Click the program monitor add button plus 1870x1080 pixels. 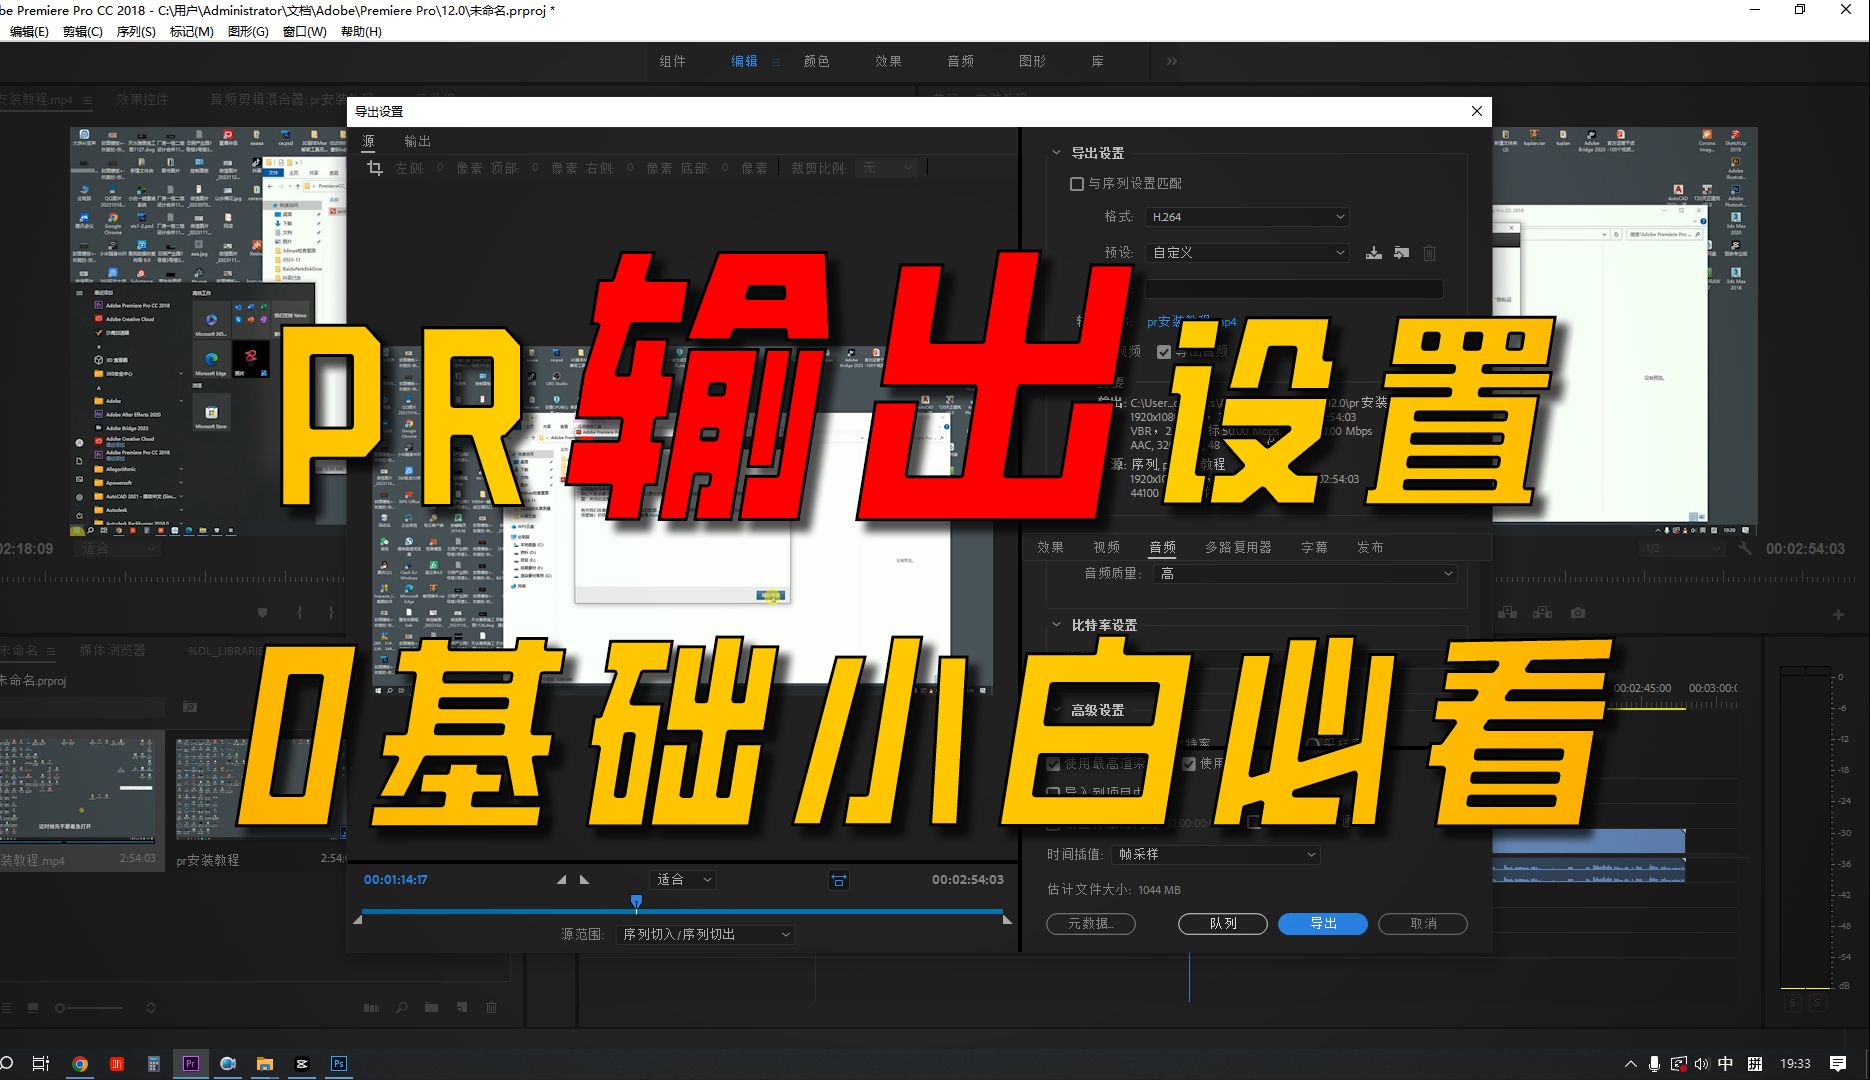(1838, 613)
